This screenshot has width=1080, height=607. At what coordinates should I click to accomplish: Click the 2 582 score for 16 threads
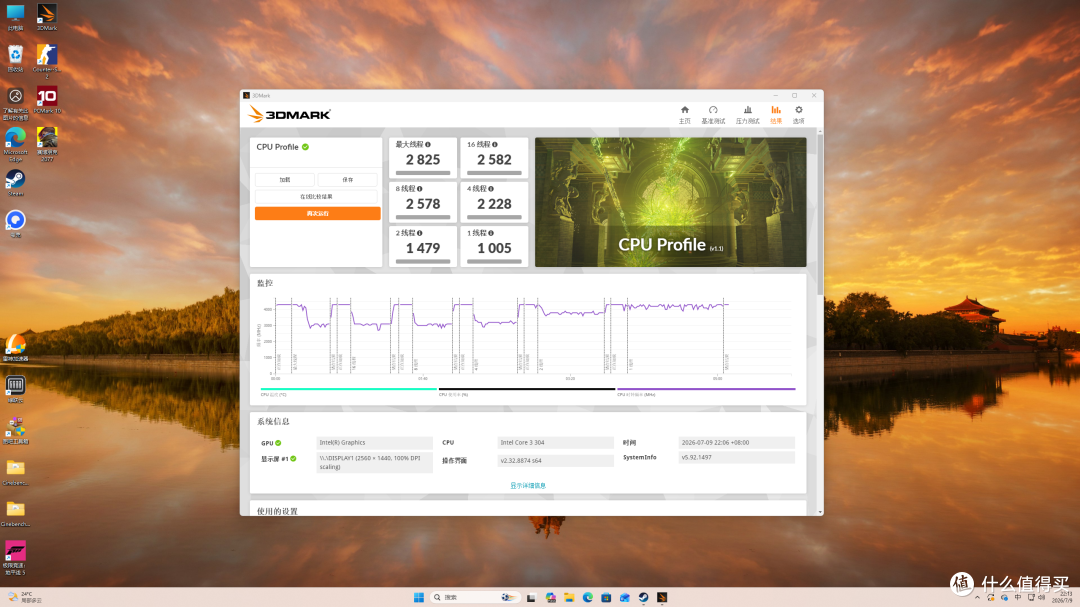click(495, 160)
